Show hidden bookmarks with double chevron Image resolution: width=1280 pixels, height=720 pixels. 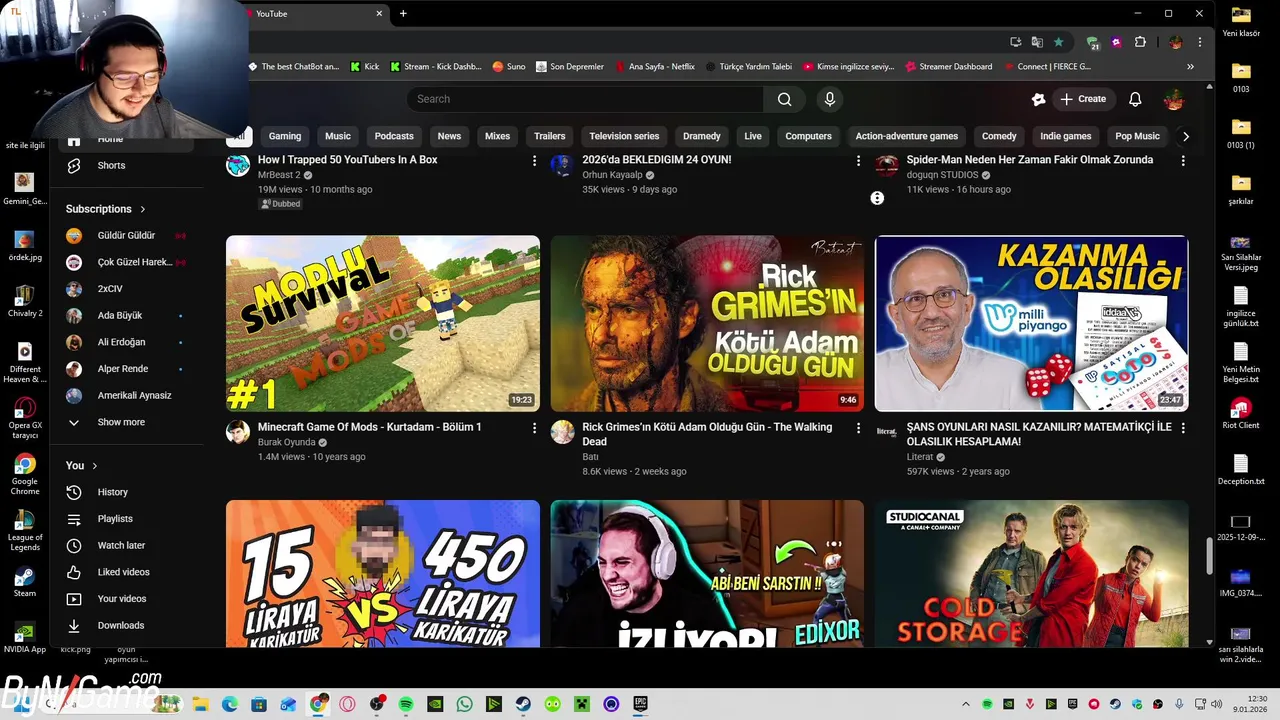(1190, 67)
